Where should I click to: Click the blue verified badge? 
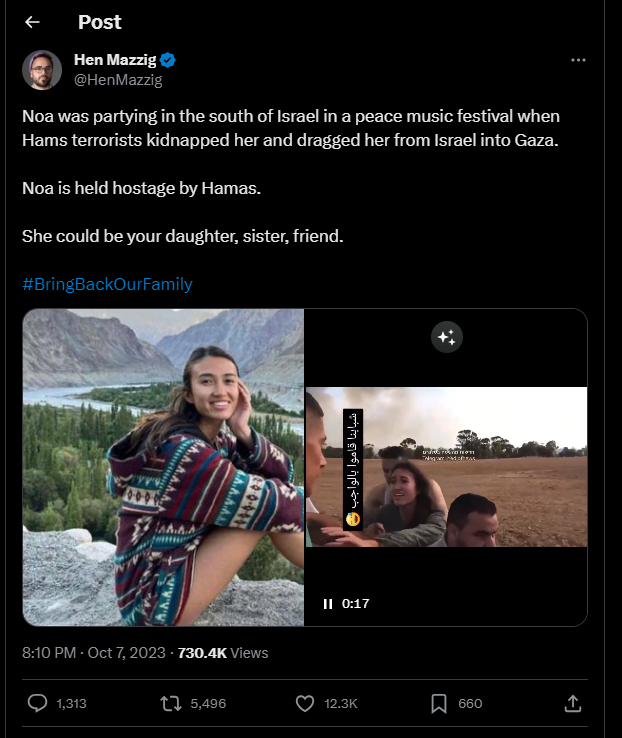pos(170,60)
